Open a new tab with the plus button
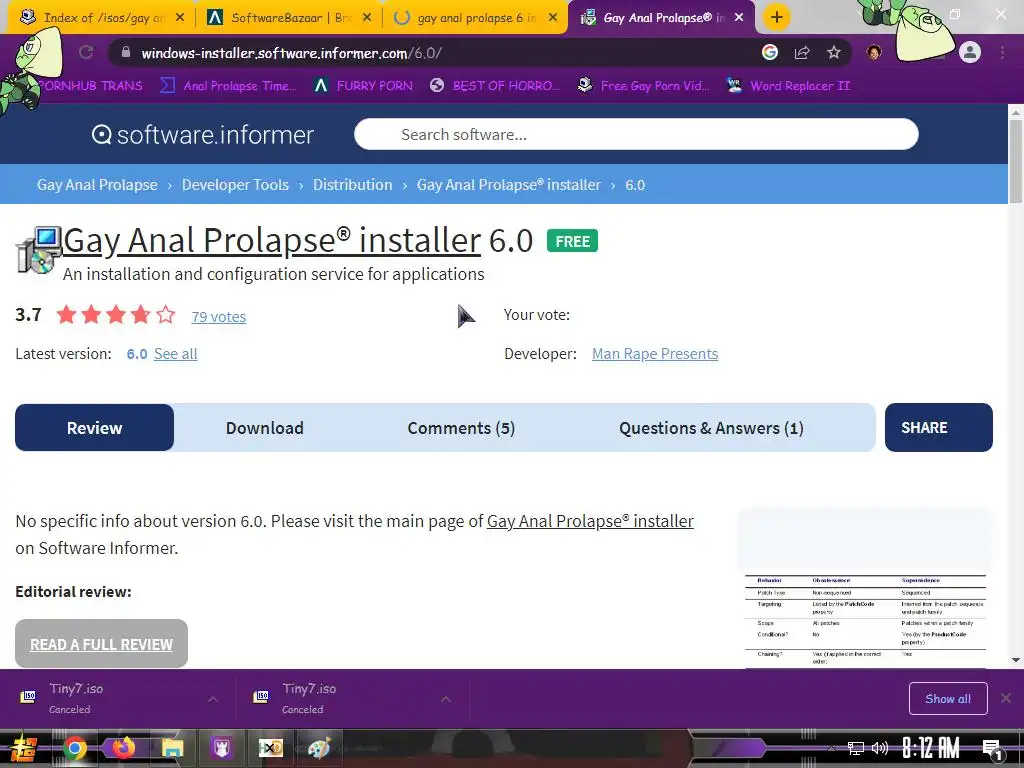Image resolution: width=1024 pixels, height=768 pixels. tap(776, 17)
